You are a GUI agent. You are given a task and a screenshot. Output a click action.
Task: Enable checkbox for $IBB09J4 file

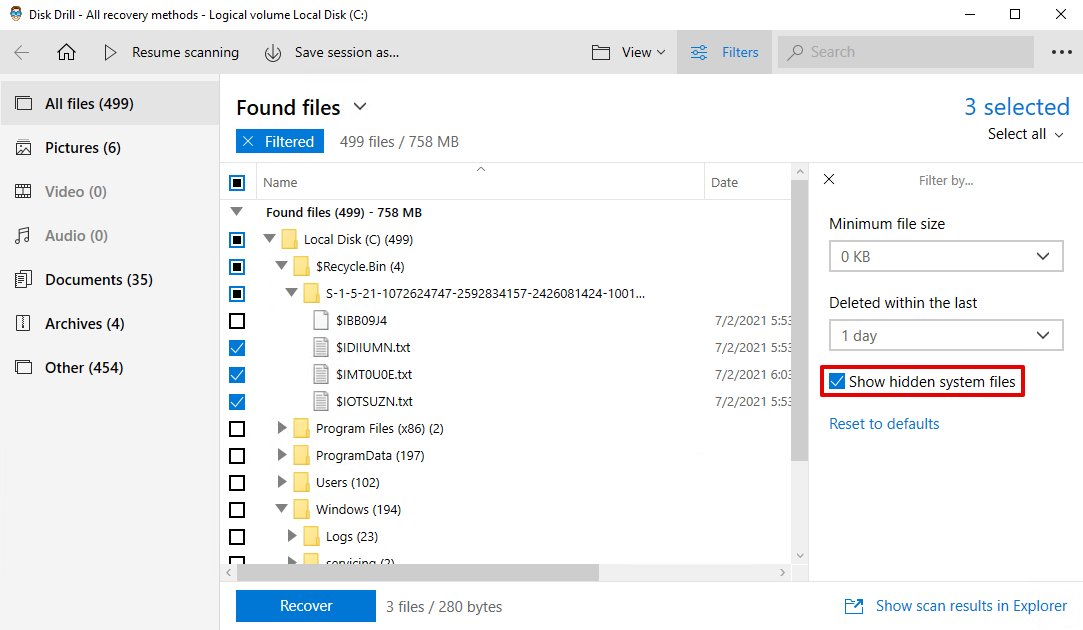tap(237, 320)
